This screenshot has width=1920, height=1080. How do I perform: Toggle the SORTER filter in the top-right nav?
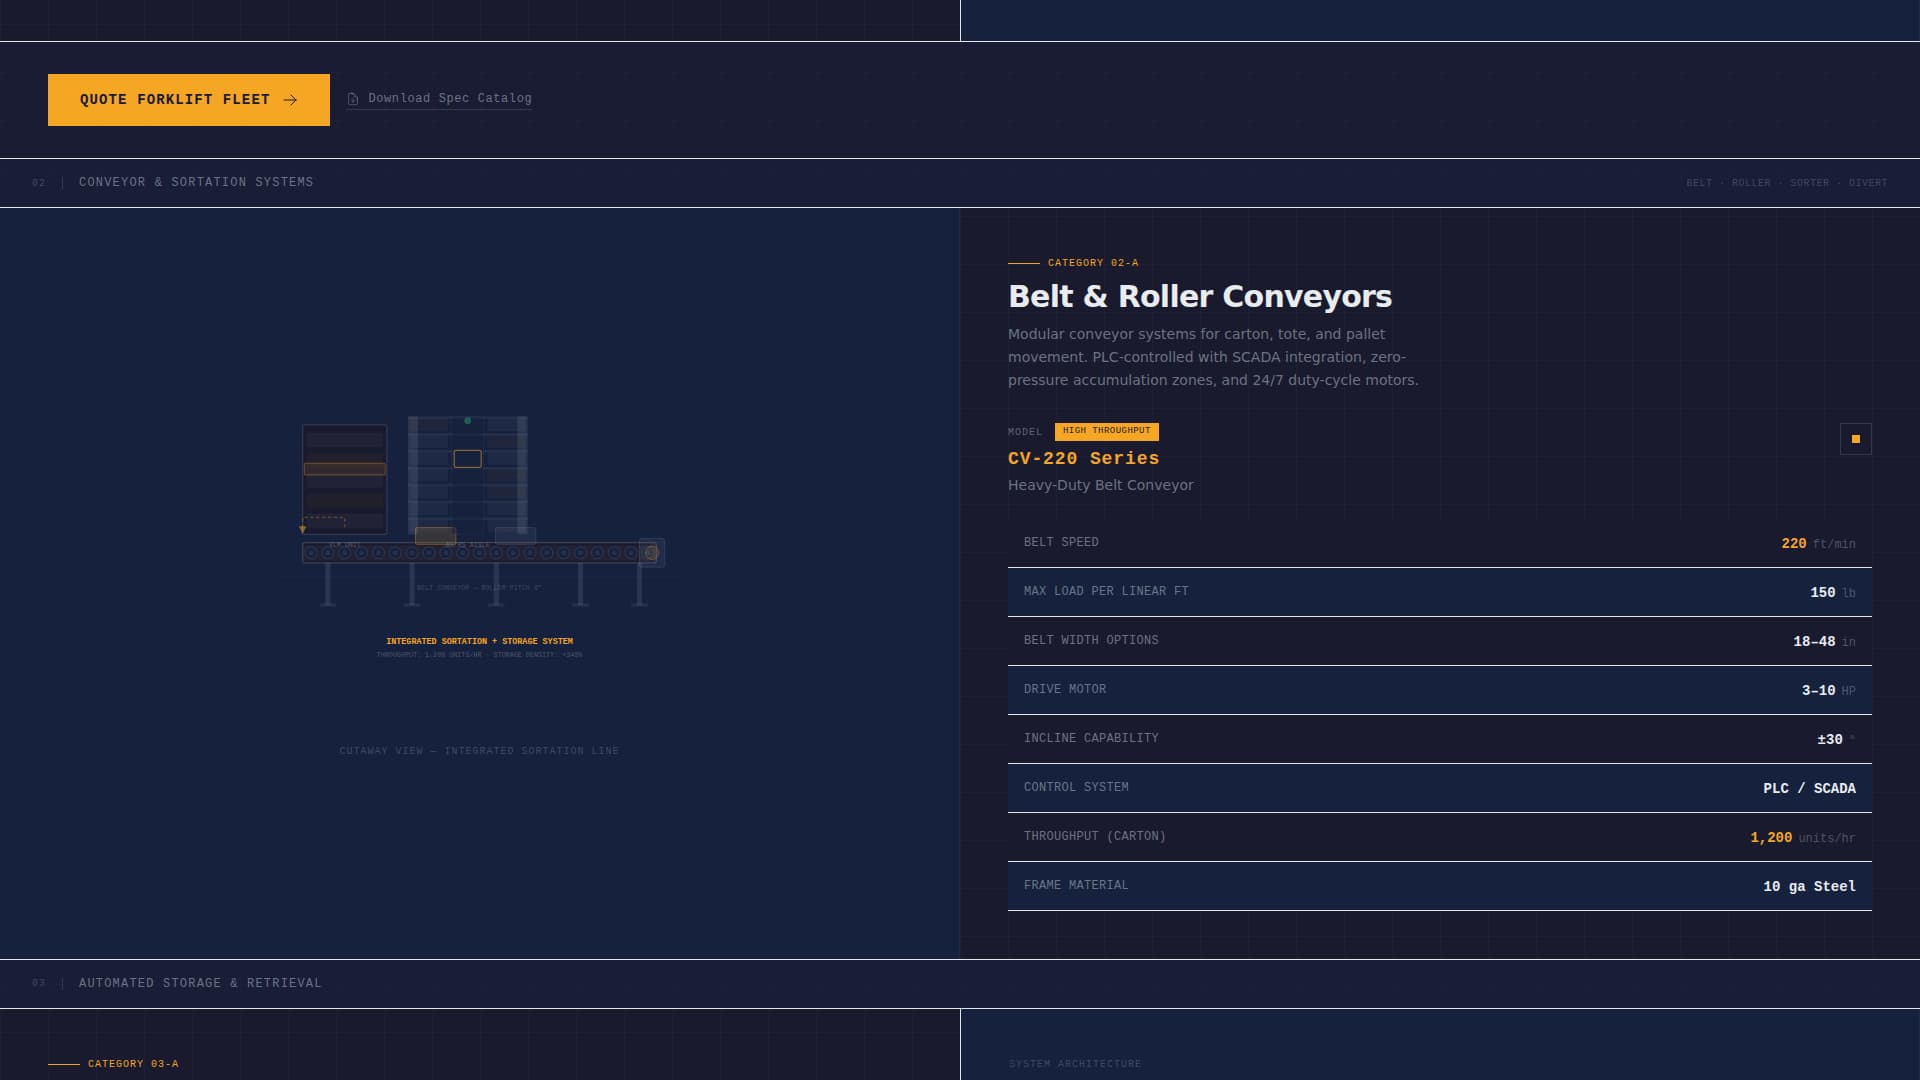[1810, 183]
